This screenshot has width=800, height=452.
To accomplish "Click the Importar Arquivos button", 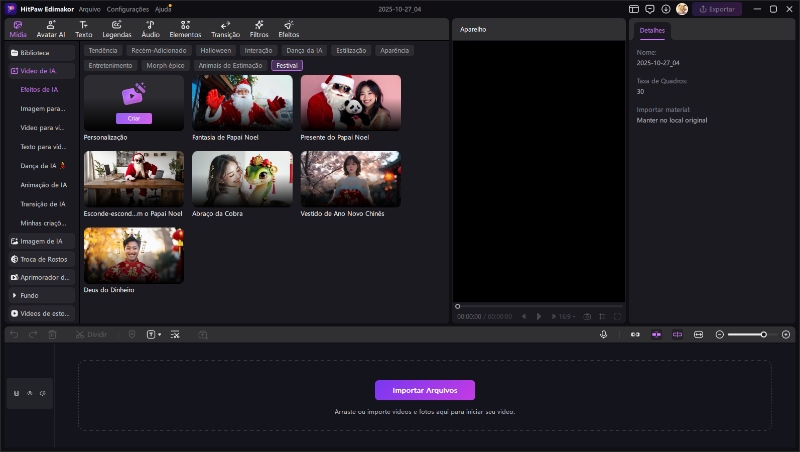I will pos(424,390).
